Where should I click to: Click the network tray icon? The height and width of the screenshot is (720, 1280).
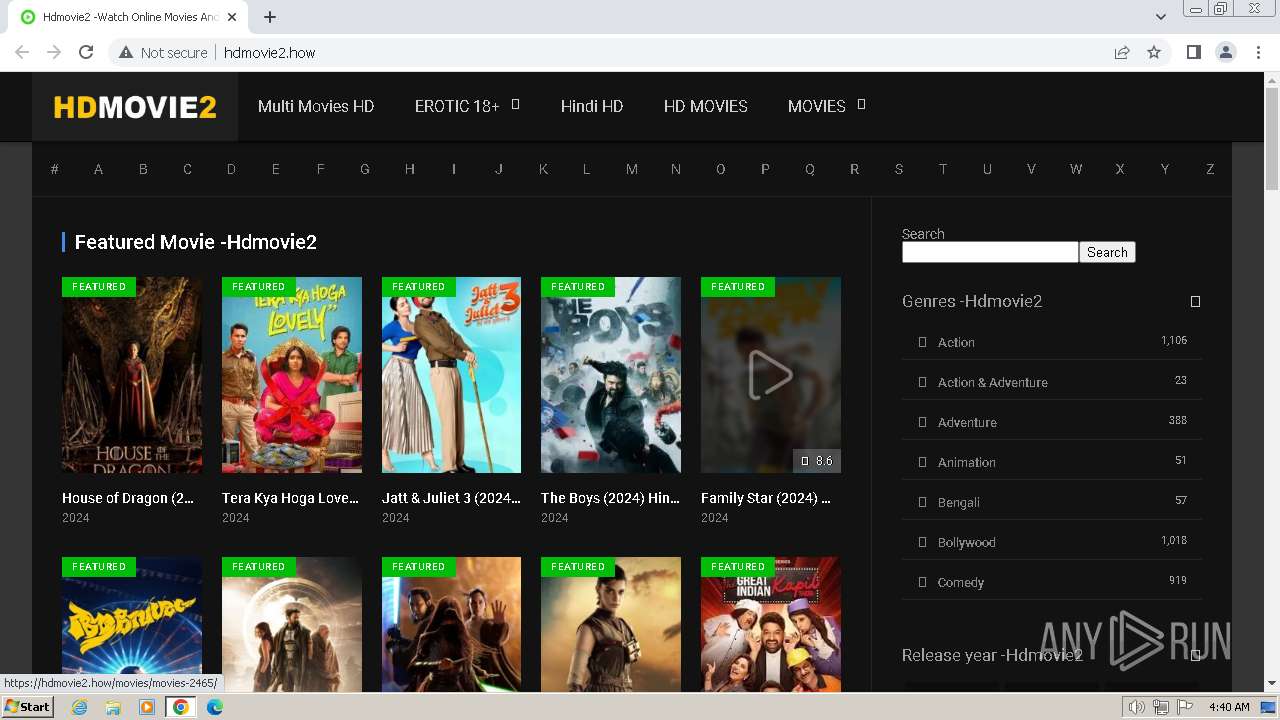(1161, 707)
